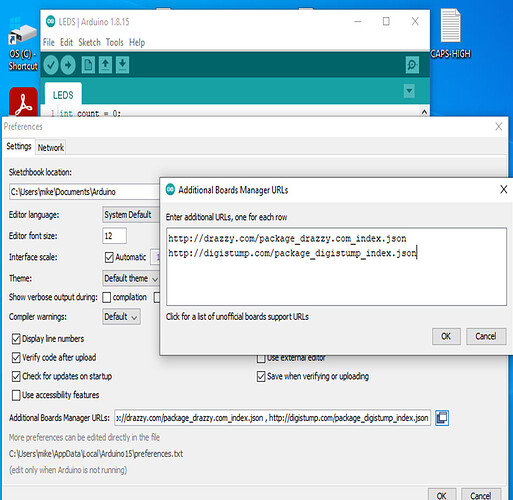The height and width of the screenshot is (500, 513).
Task: Click the digistump.com package URL line
Action: [292, 253]
